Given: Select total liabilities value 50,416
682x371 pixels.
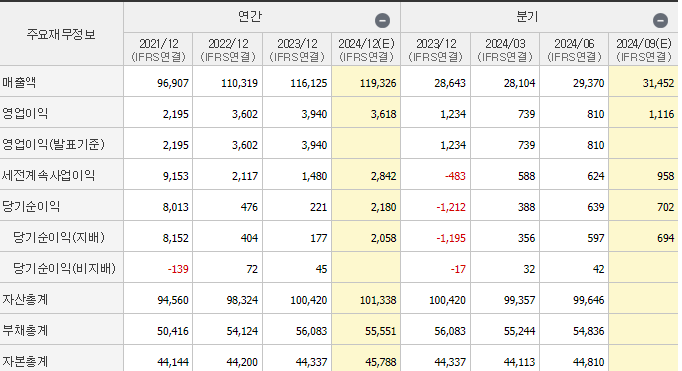Looking at the screenshot, I should pyautogui.click(x=173, y=331).
